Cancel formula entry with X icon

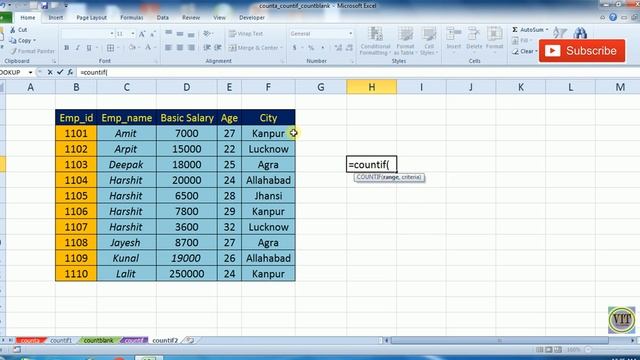coord(50,72)
